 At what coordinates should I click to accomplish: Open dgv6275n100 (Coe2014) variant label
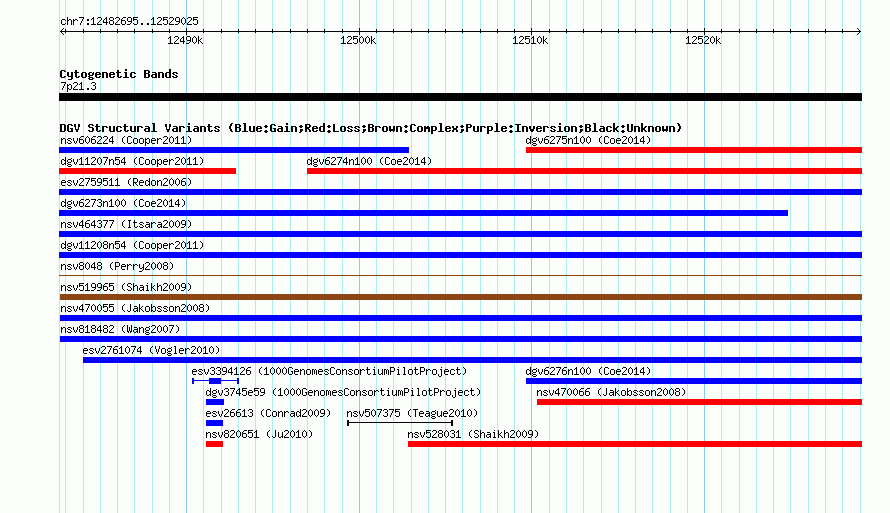588,140
